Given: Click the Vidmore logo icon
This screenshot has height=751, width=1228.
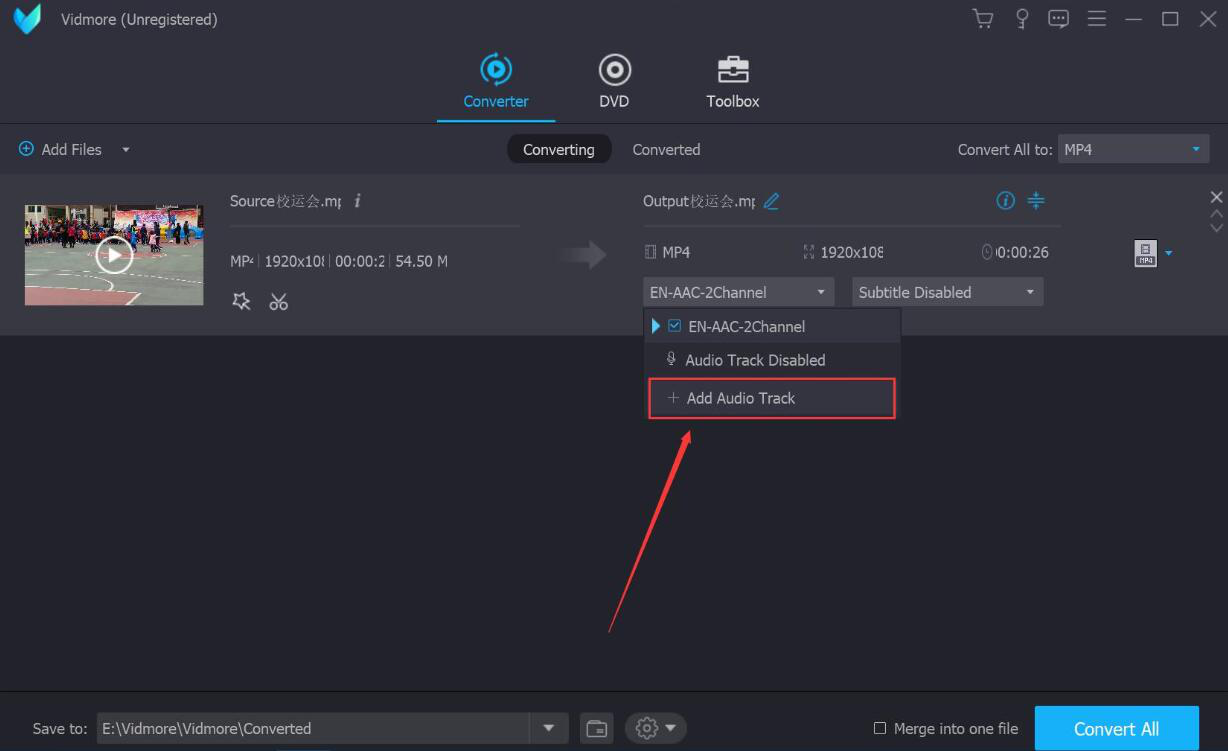Looking at the screenshot, I should [x=27, y=19].
